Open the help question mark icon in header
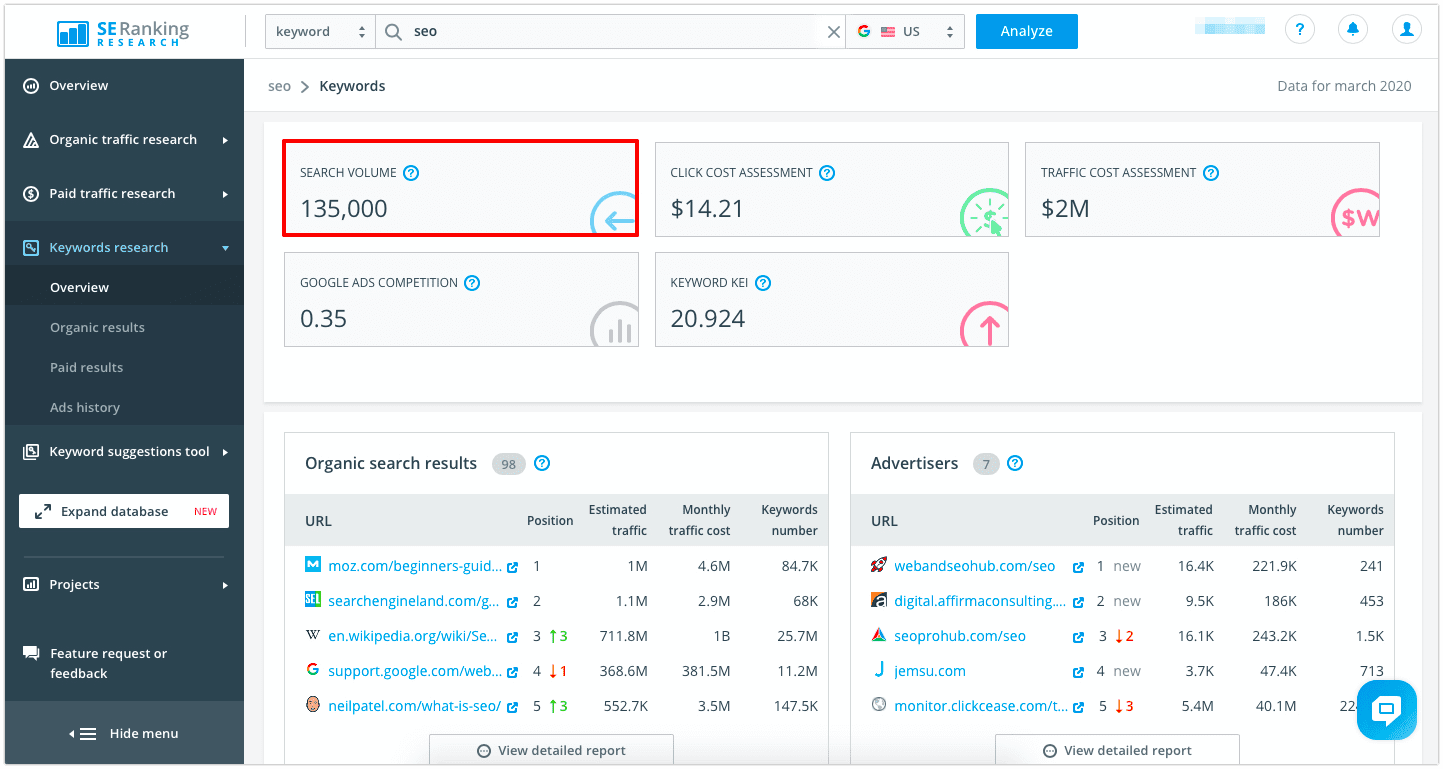Viewport: 1443px width, 769px height. tap(1299, 30)
